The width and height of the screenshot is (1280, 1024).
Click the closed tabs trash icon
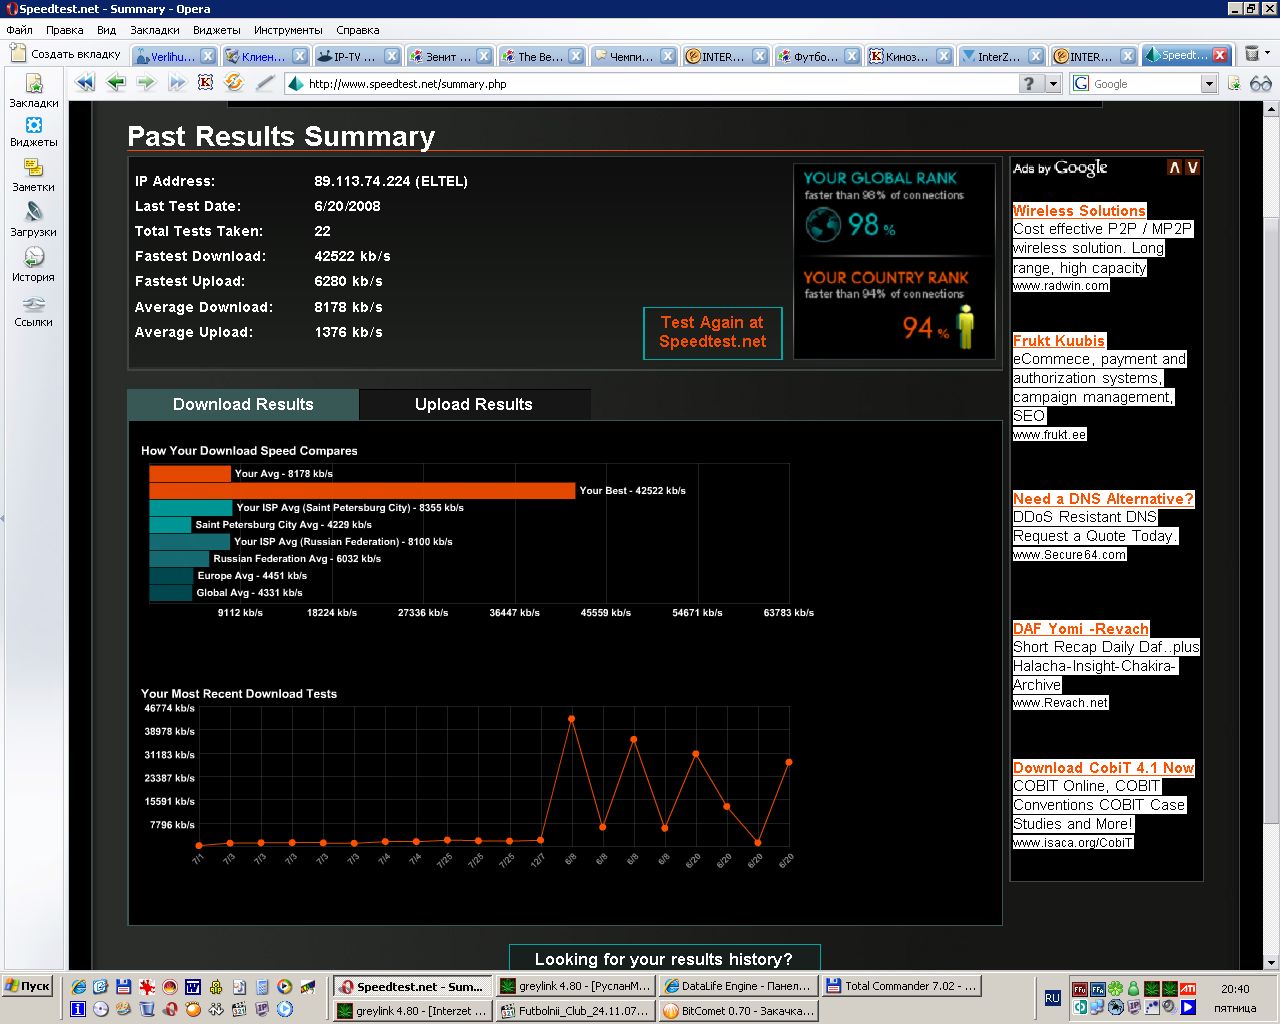[x=1251, y=54]
